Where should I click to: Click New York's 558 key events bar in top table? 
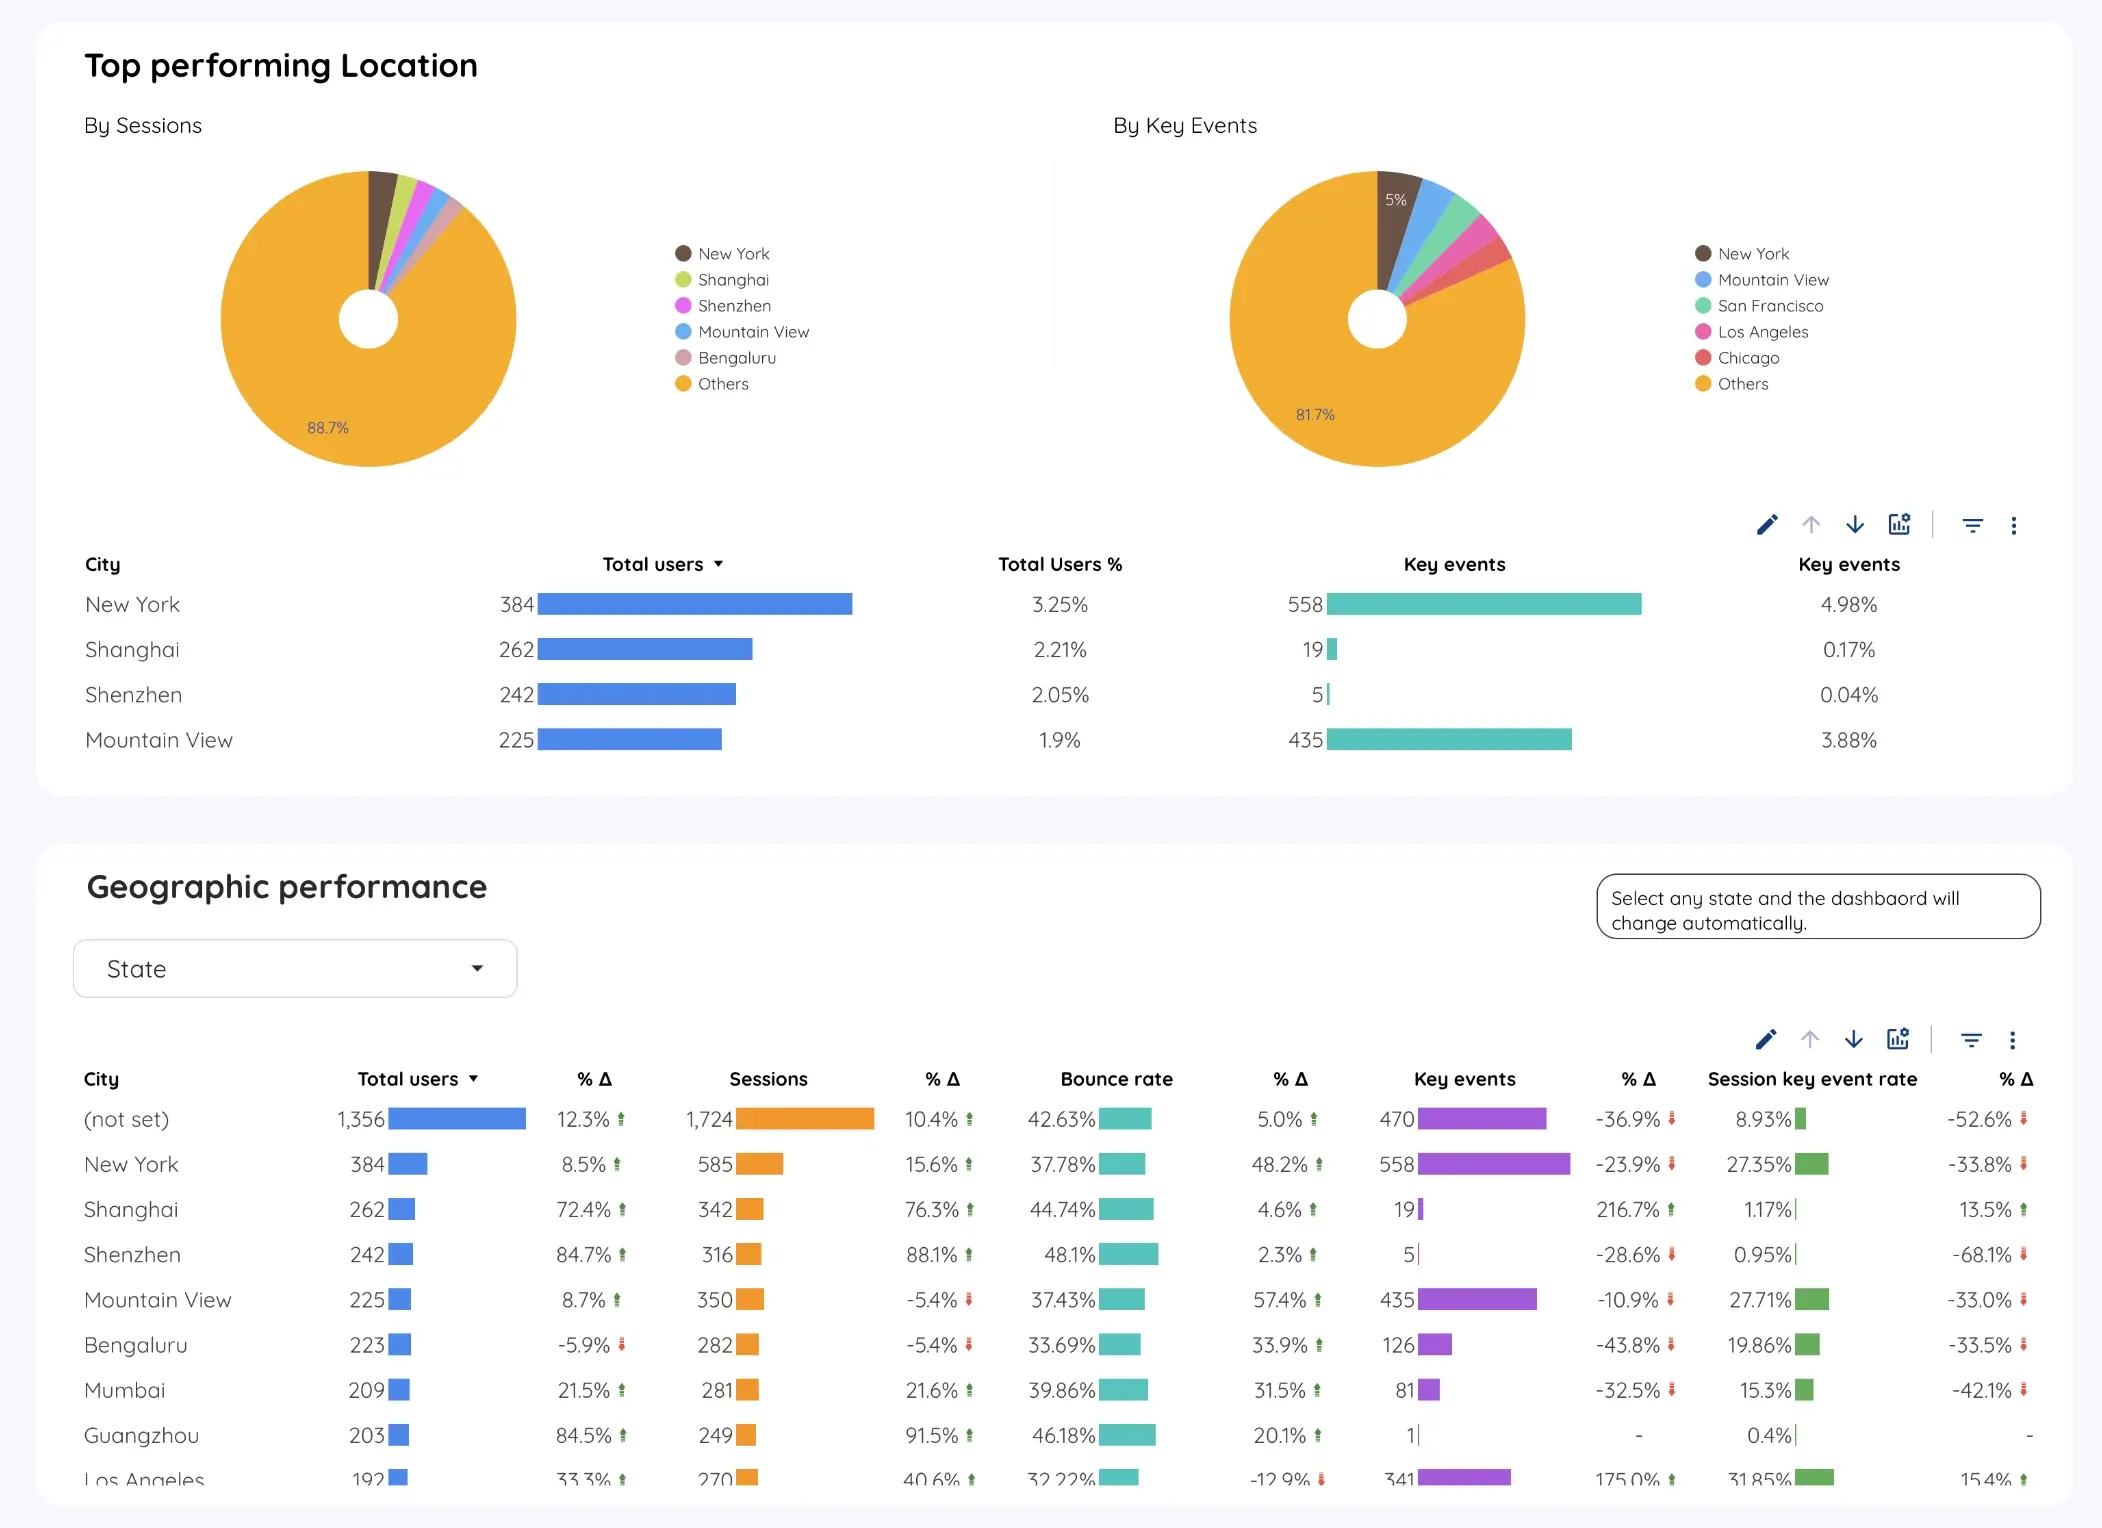1484,604
